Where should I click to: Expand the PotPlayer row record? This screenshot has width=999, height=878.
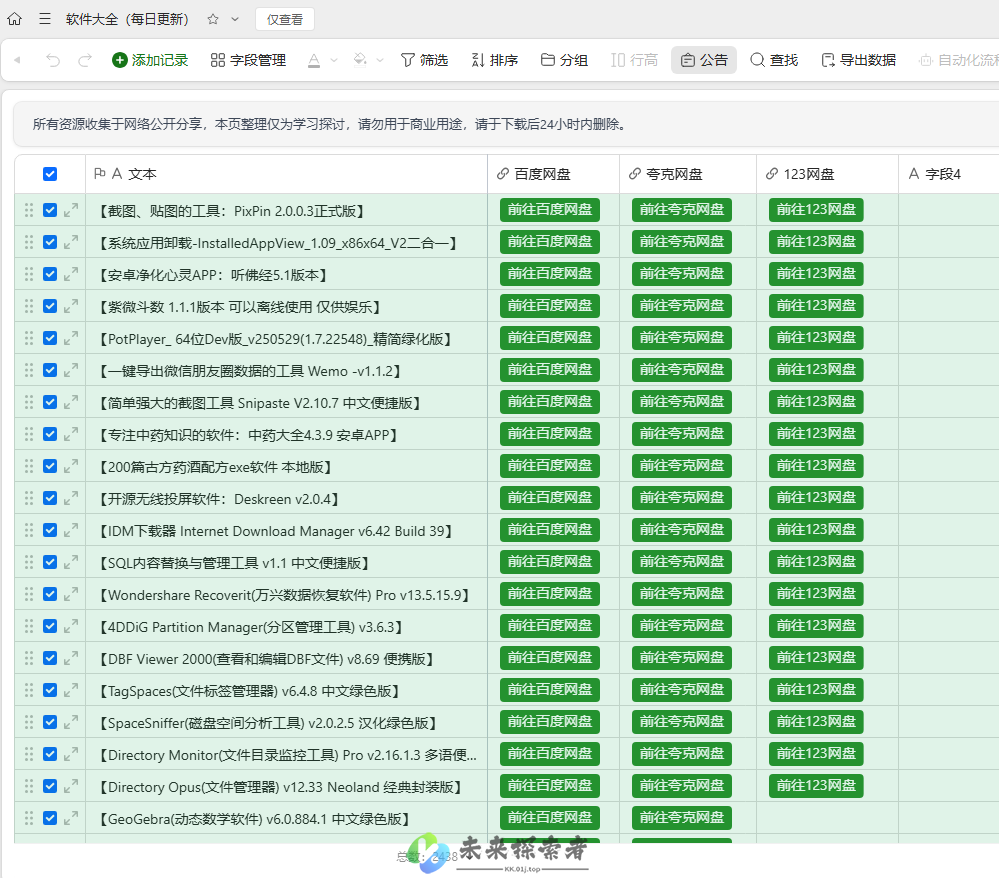(x=71, y=338)
